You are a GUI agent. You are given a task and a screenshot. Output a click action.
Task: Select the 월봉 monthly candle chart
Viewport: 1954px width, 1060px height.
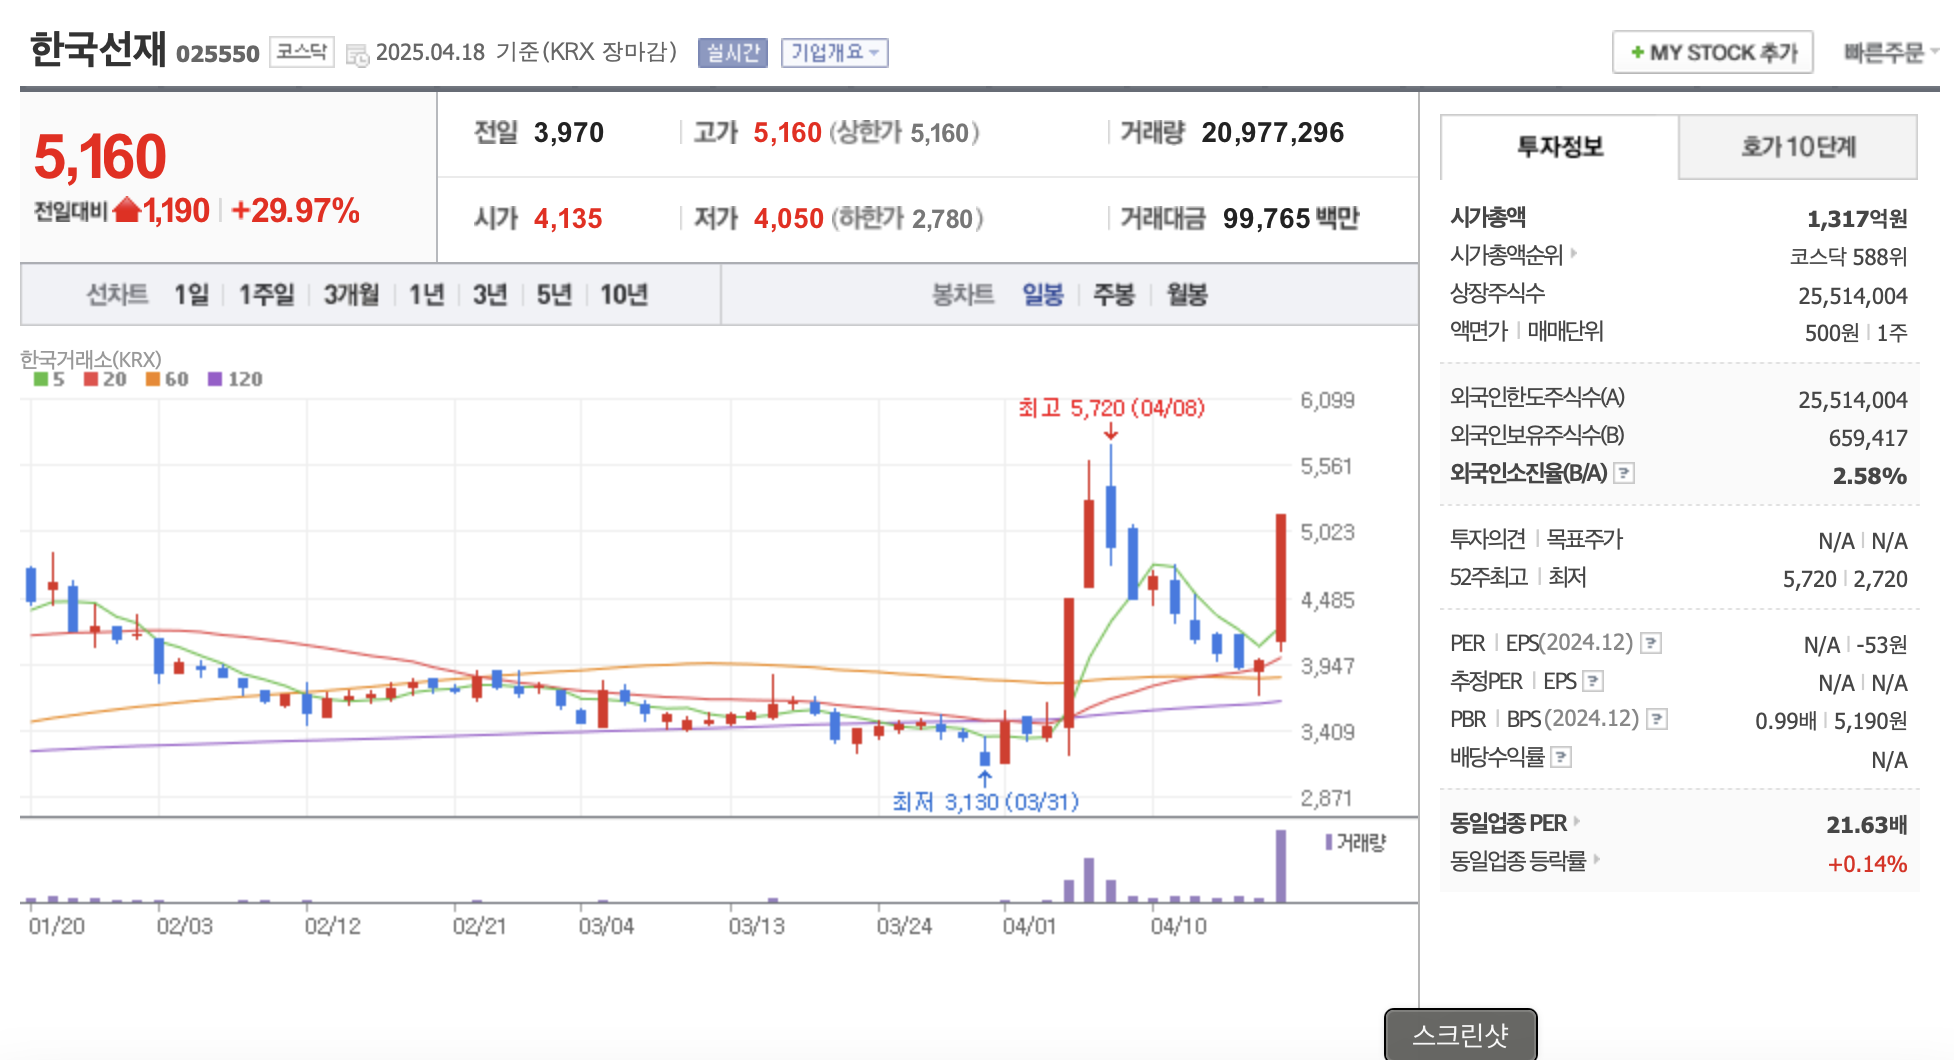point(1187,295)
